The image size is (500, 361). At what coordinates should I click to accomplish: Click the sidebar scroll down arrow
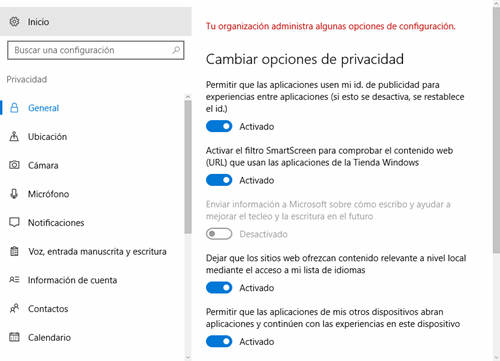[188, 357]
